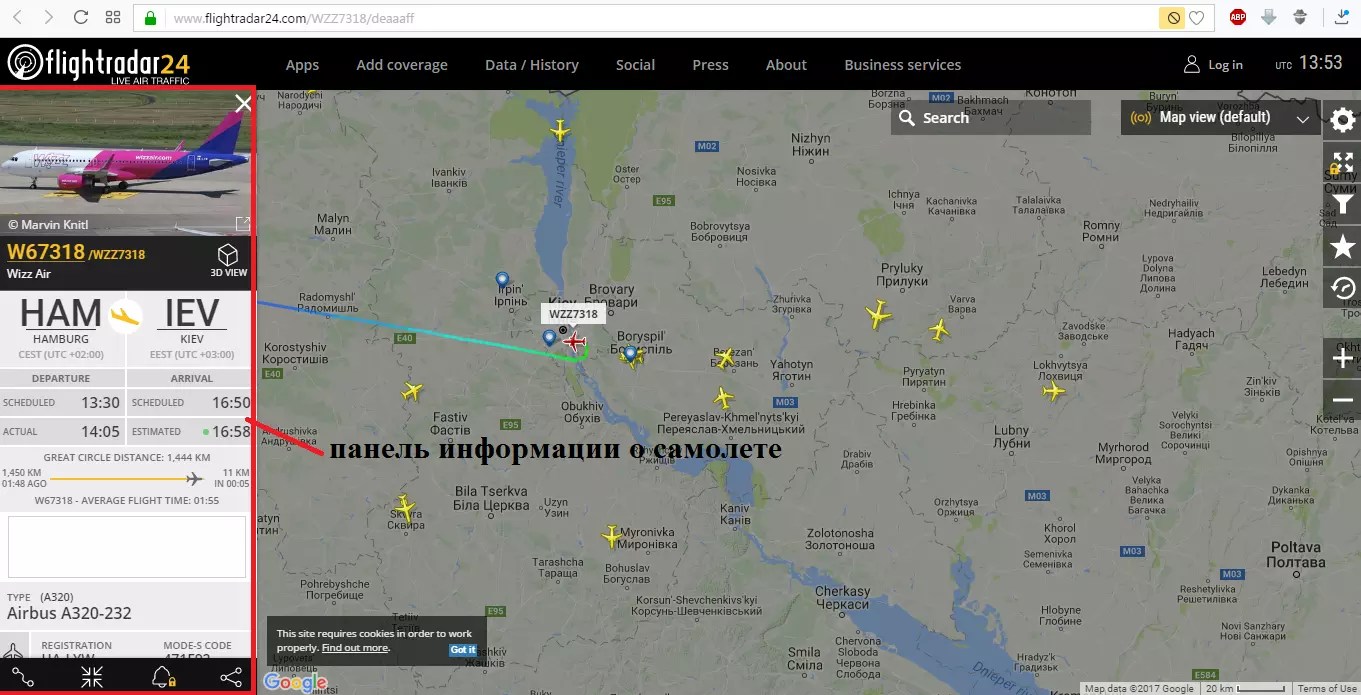Click the flight route icon in bottom bar
Screen dimensions: 1361x695
pyautogui.click(x=23, y=677)
